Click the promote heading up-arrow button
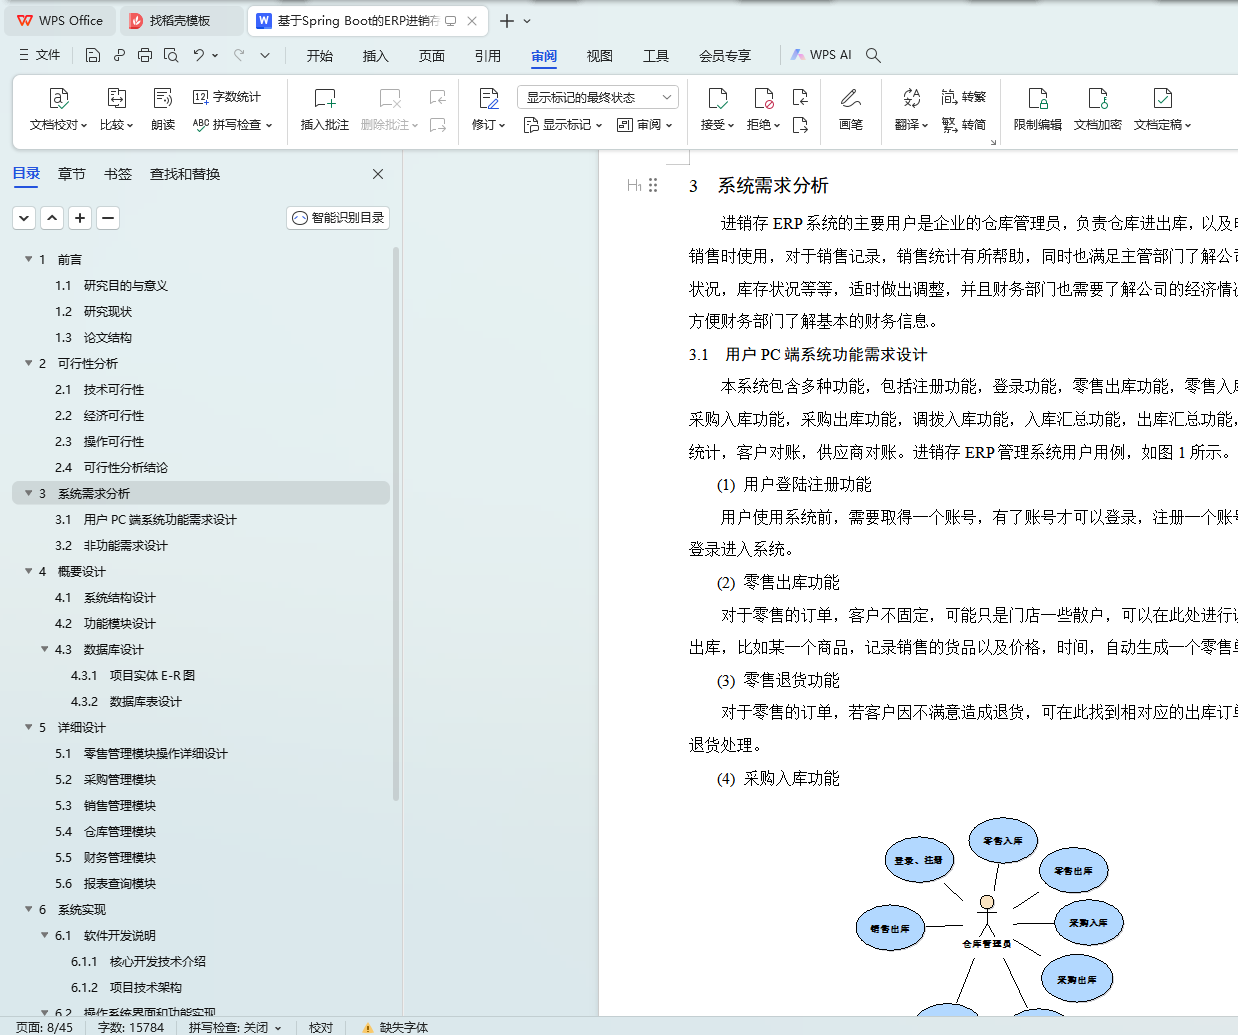Viewport: 1238px width, 1035px height. pos(53,218)
